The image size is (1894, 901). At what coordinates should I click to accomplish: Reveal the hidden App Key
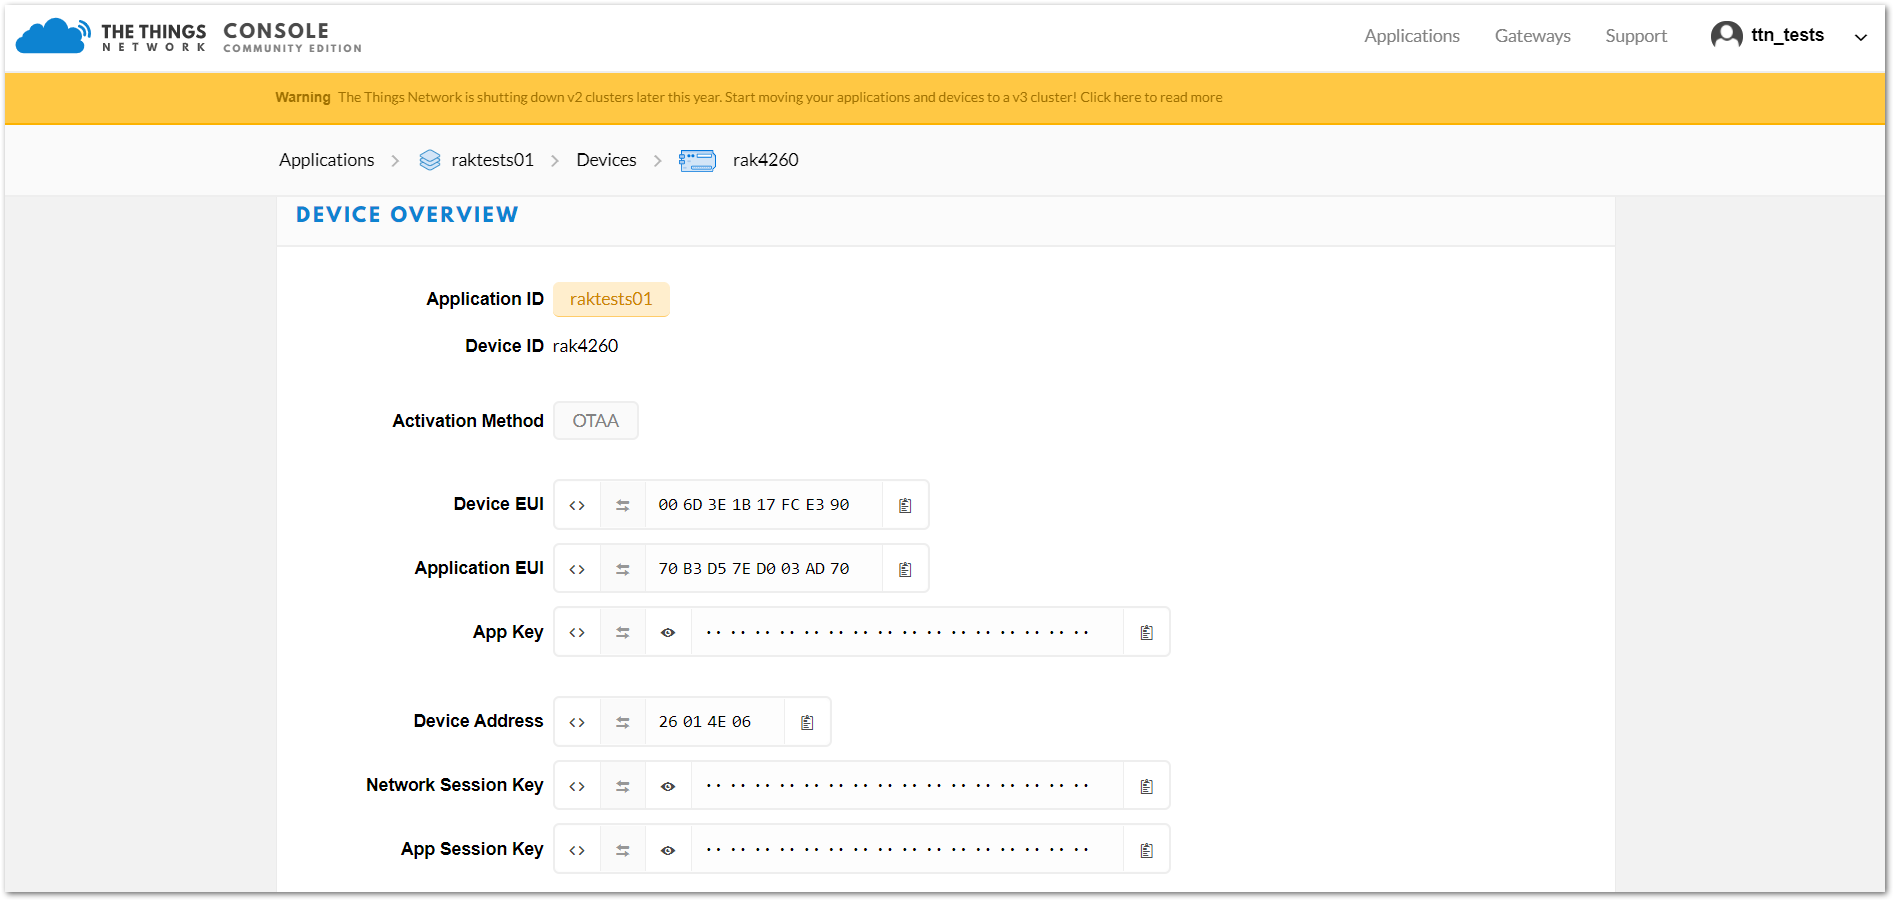pos(668,632)
